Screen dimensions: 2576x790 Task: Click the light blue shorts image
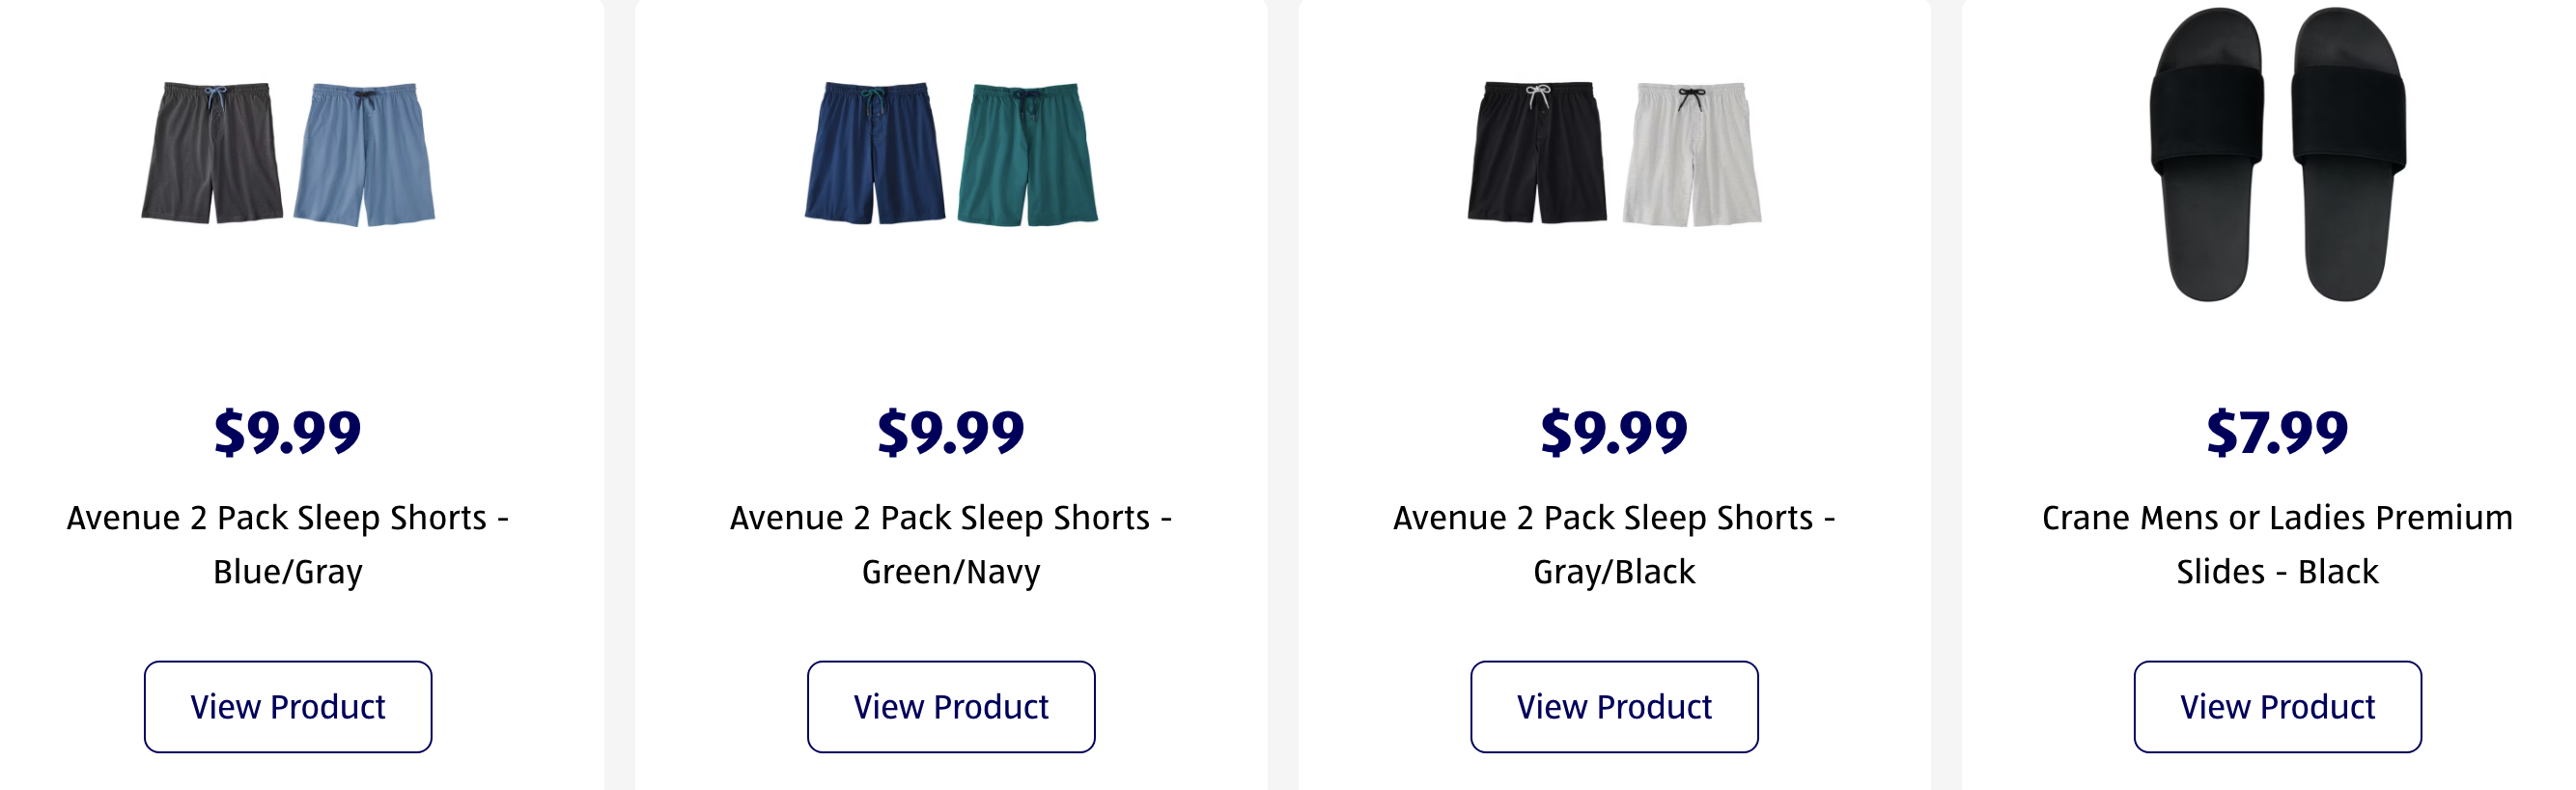[365, 154]
